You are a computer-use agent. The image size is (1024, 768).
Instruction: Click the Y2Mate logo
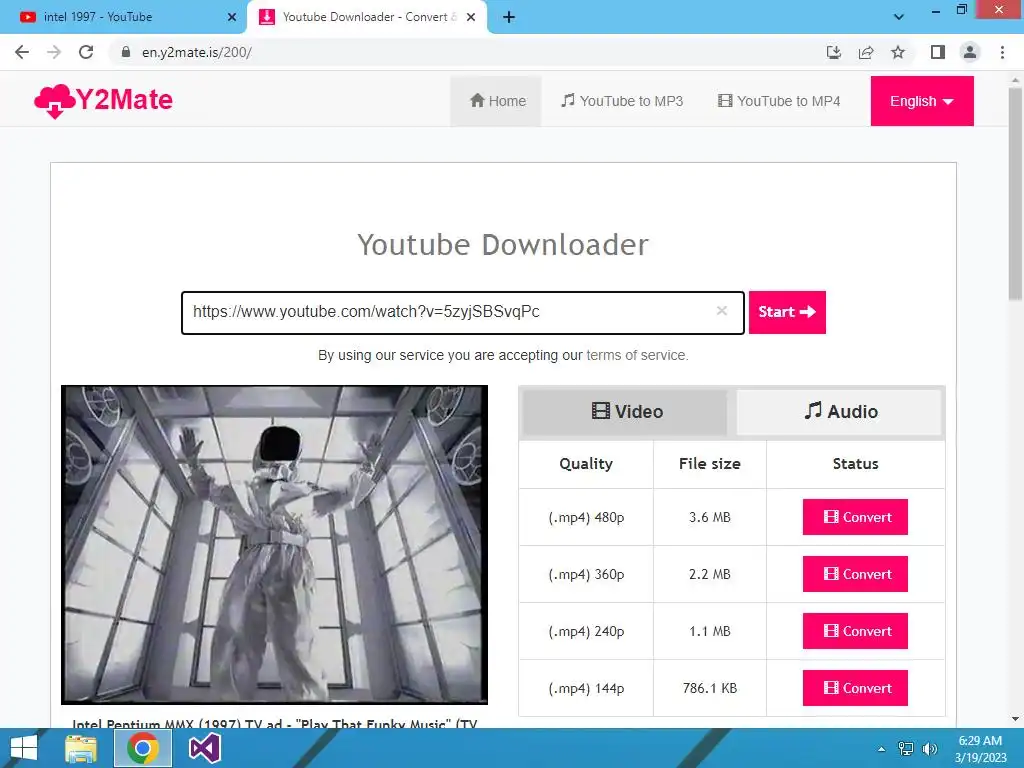(103, 101)
